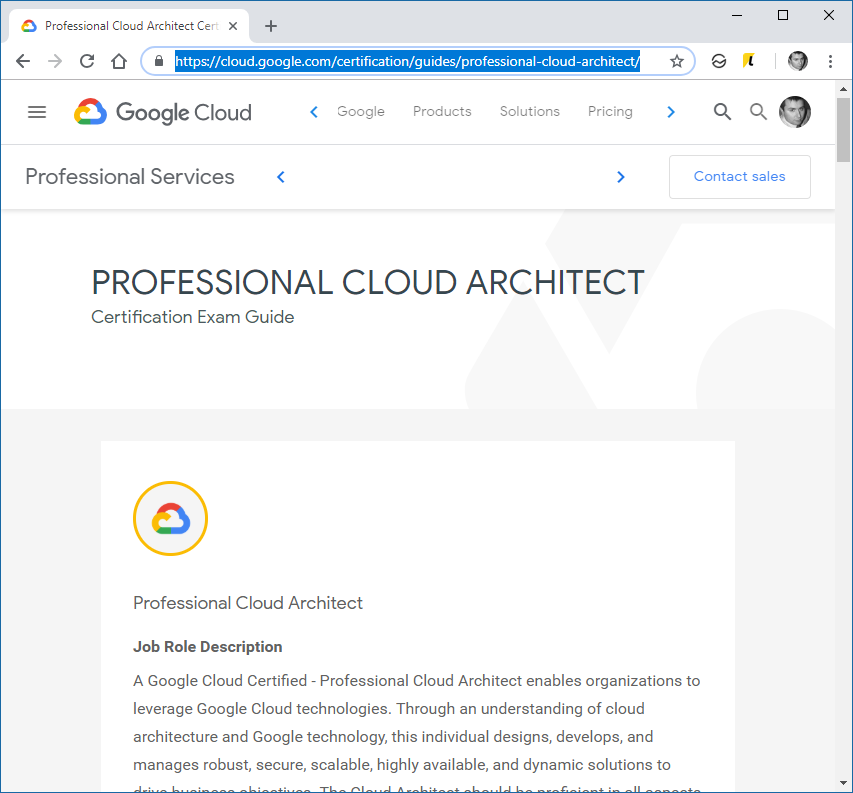View site security lock info

pos(159,61)
